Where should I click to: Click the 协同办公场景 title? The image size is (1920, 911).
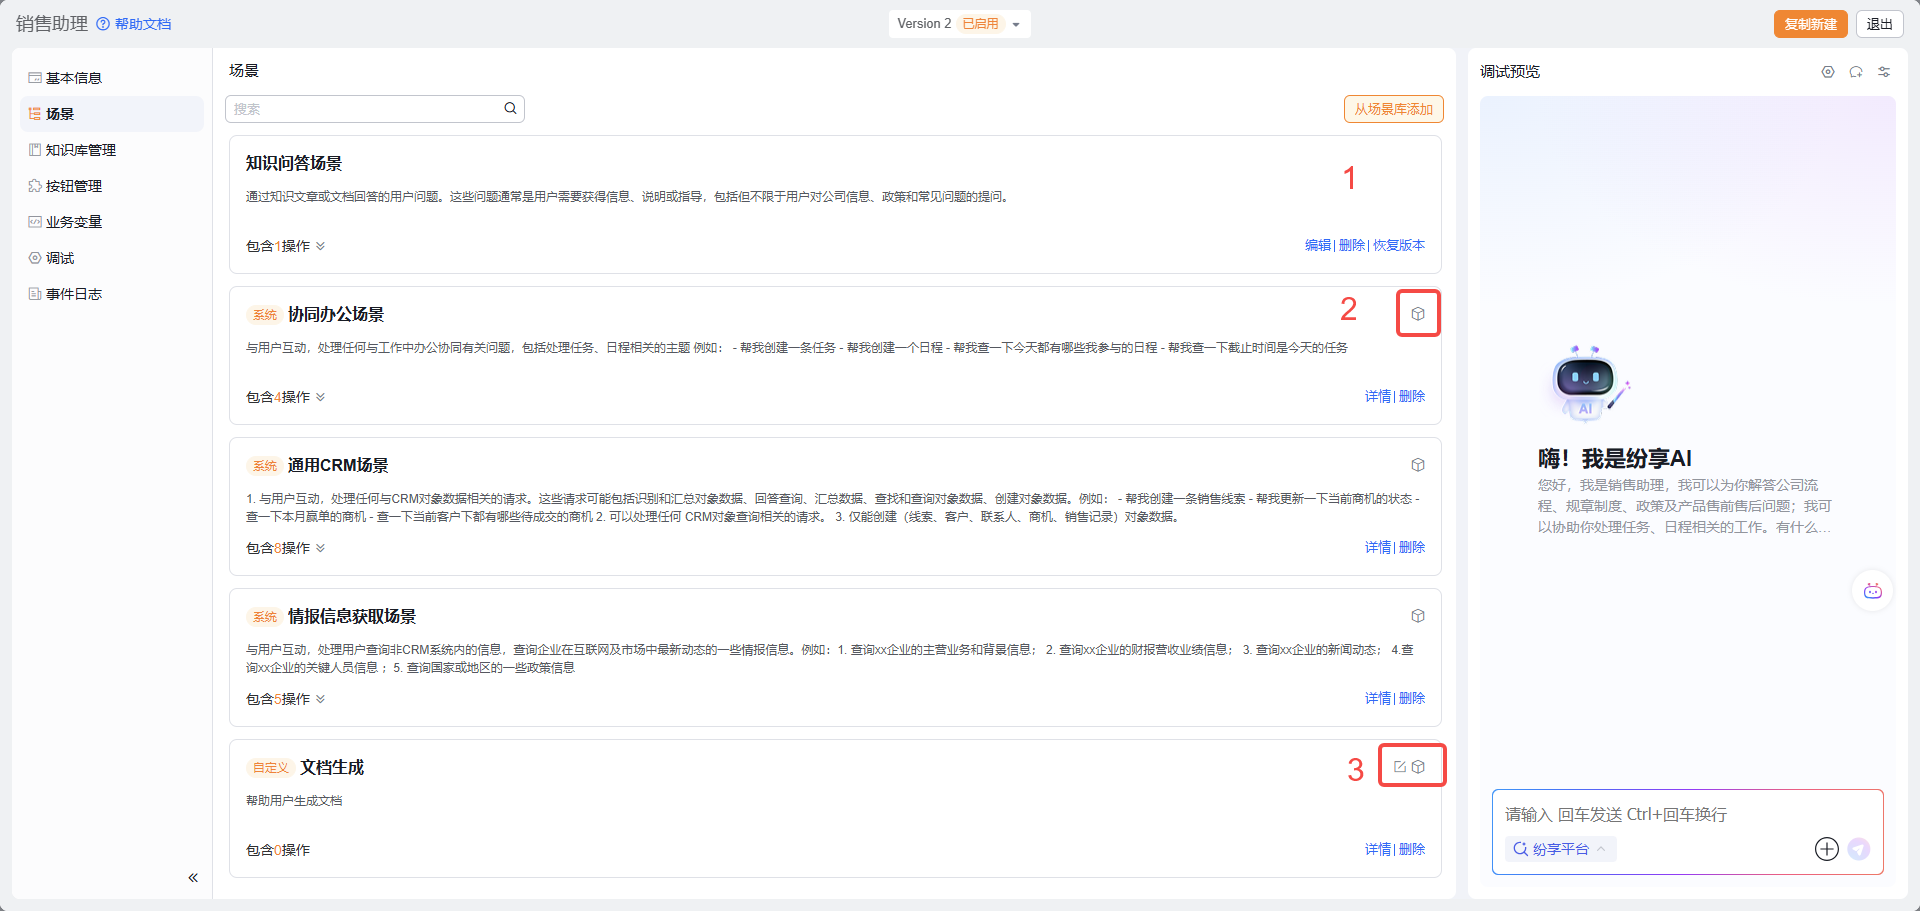(336, 314)
